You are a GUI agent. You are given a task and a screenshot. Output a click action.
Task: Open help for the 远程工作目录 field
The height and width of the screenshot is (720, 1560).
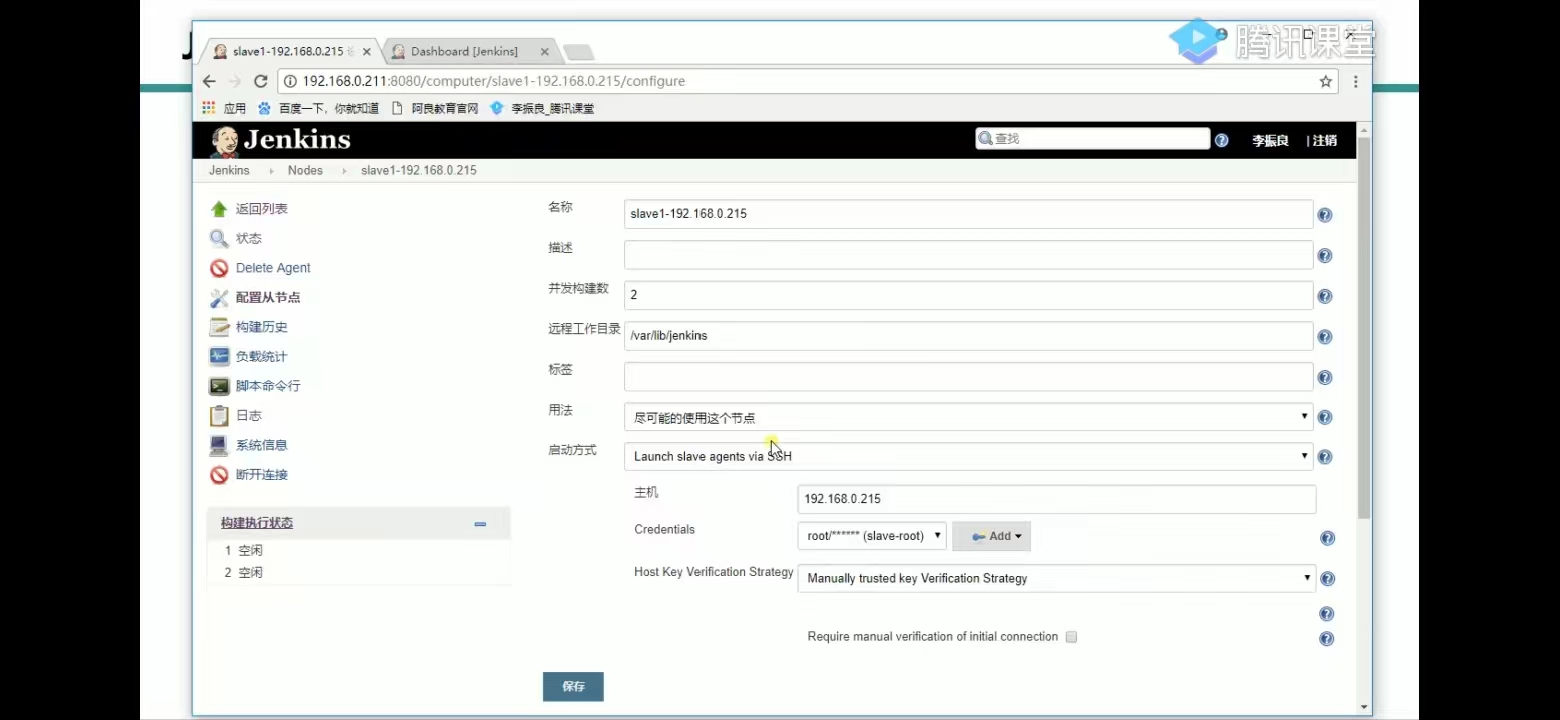point(1325,337)
